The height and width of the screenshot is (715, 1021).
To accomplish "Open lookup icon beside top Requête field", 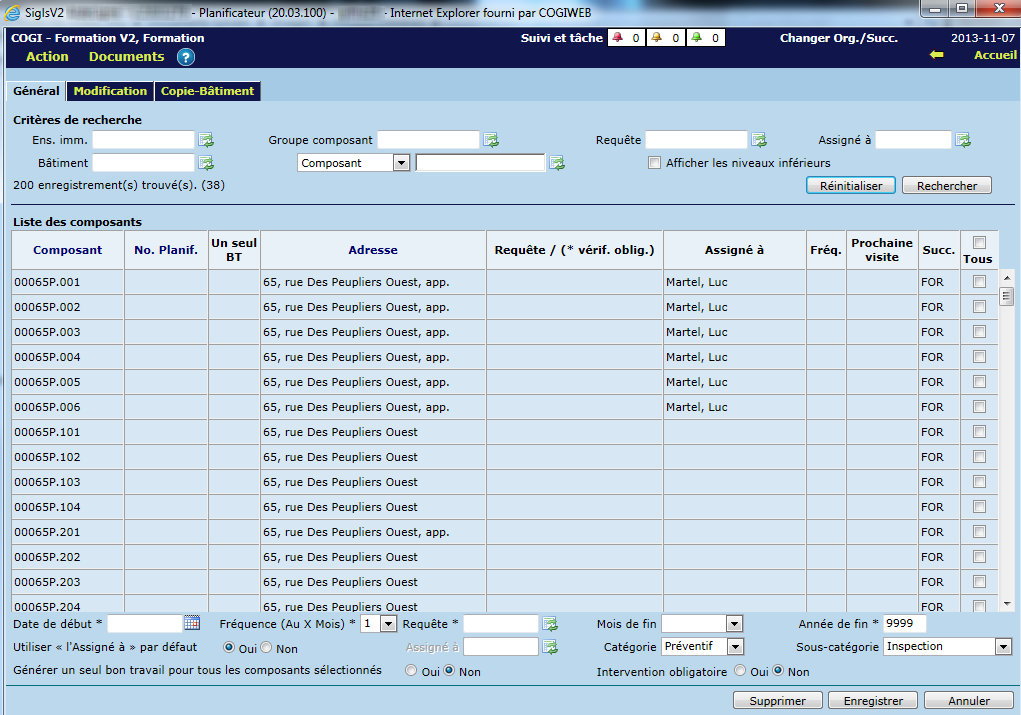I will click(x=759, y=140).
